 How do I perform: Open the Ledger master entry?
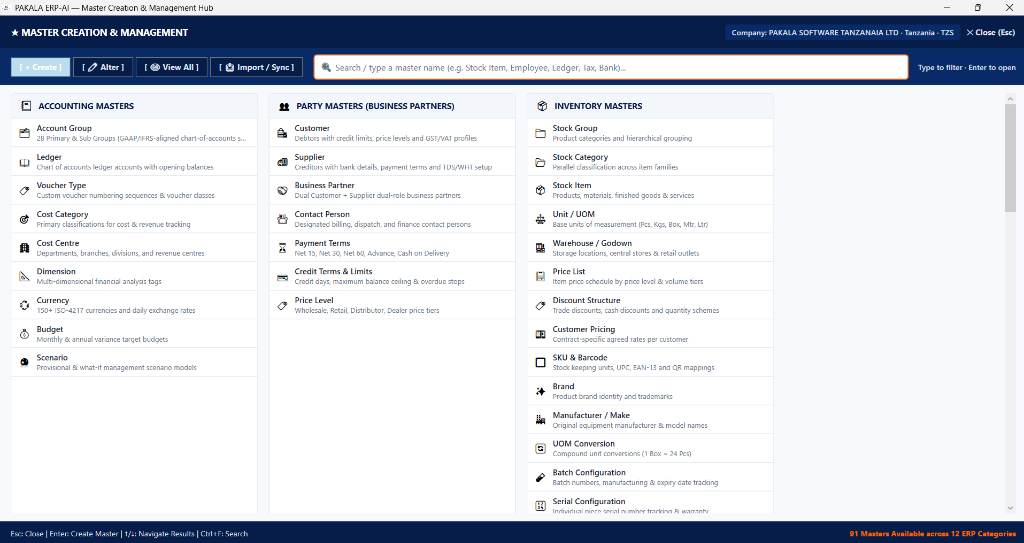(134, 161)
